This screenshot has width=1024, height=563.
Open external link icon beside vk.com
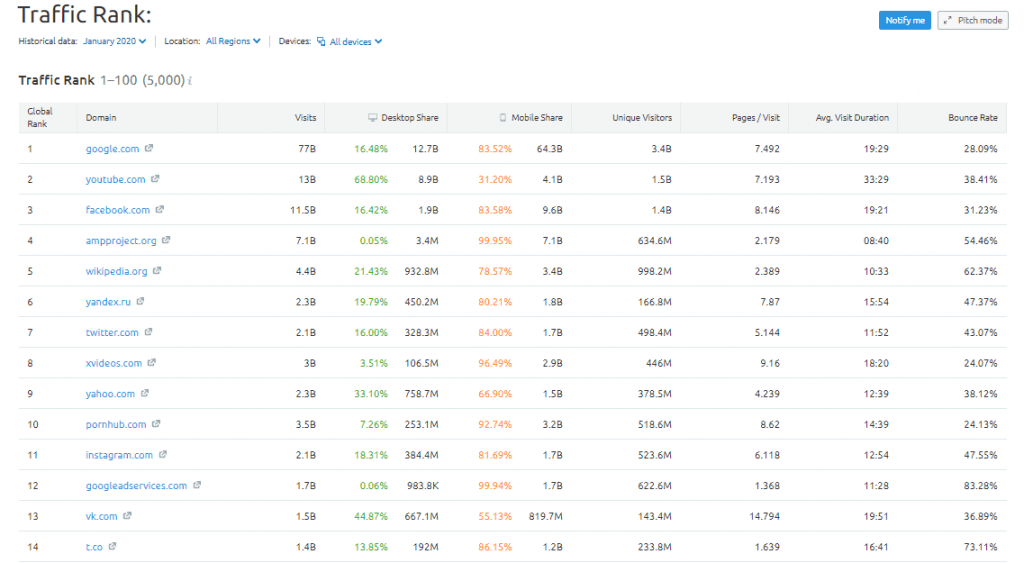click(x=127, y=516)
